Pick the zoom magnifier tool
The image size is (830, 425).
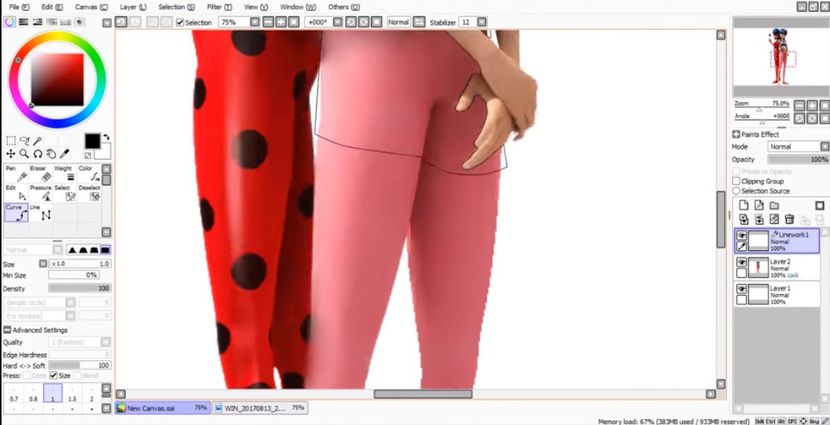24,154
